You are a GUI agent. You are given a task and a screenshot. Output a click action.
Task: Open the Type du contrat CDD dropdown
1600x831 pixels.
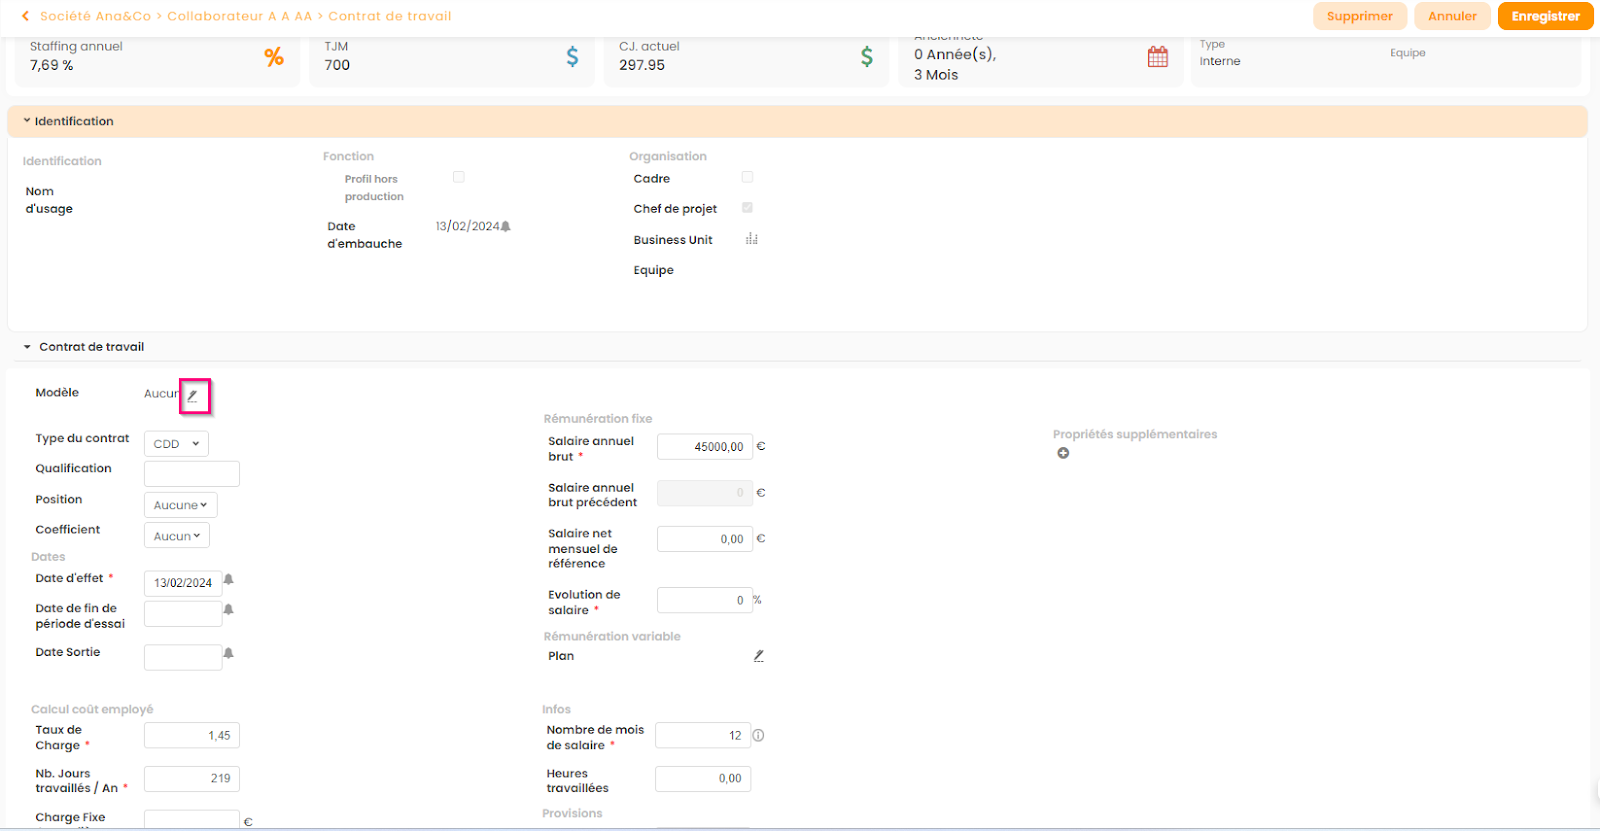[176, 444]
